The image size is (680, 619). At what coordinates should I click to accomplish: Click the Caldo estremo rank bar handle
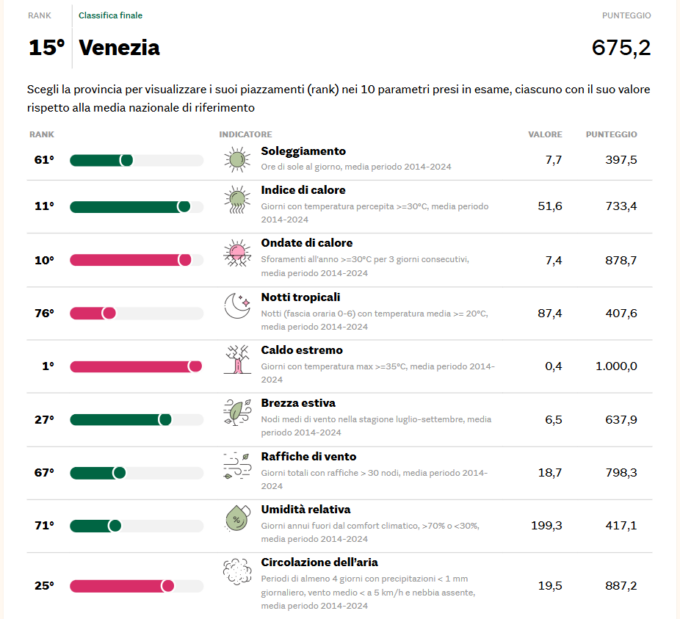click(x=195, y=367)
